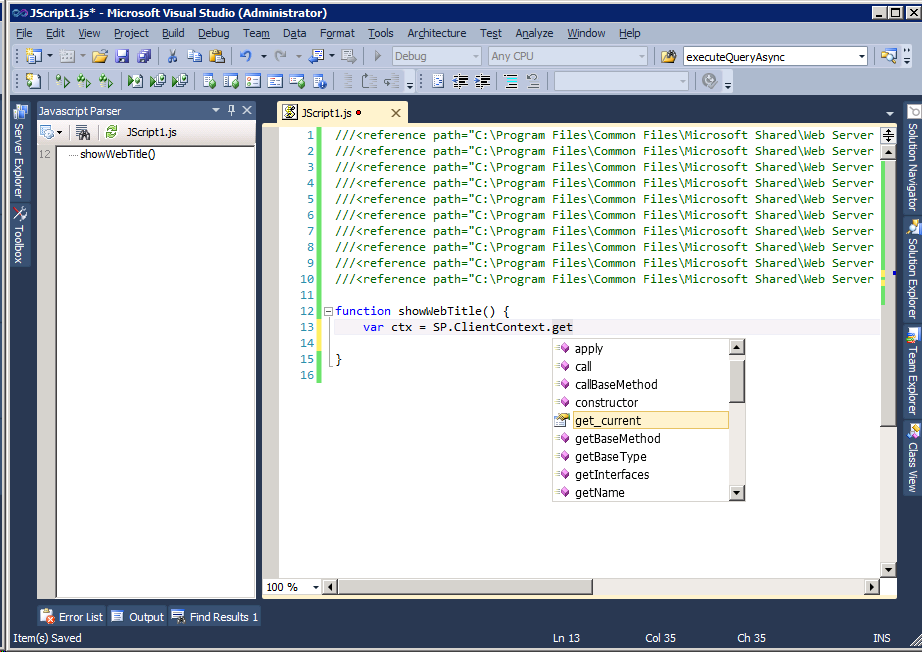Increase line indent with the indent icon
Viewport: 922px width, 652px height.
coord(483,81)
